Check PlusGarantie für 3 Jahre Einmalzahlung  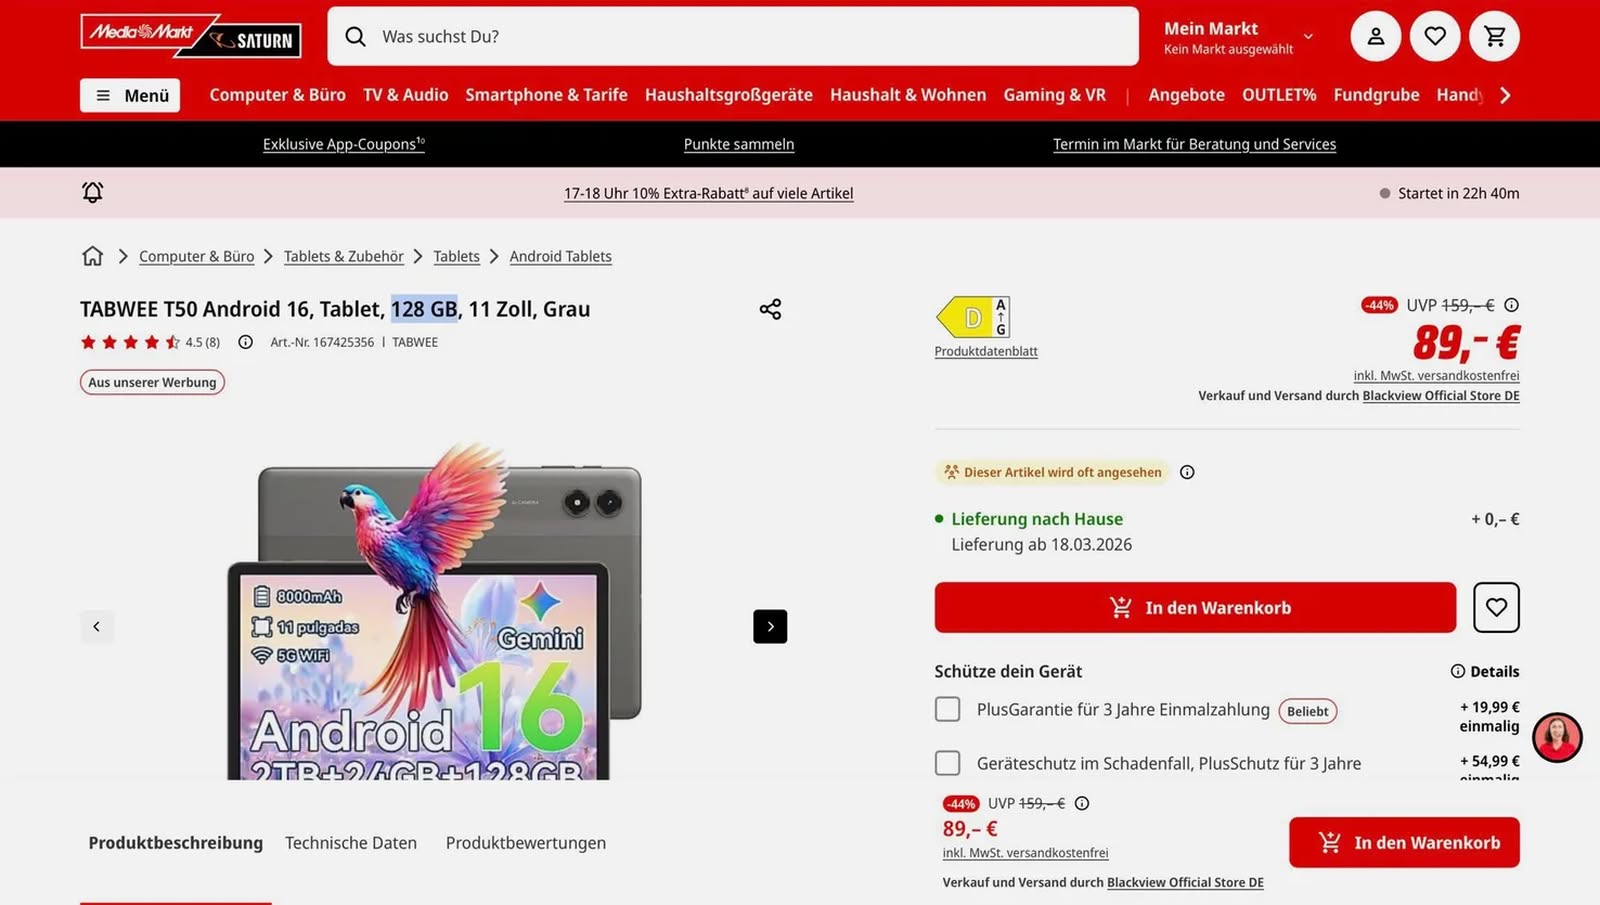(x=947, y=709)
